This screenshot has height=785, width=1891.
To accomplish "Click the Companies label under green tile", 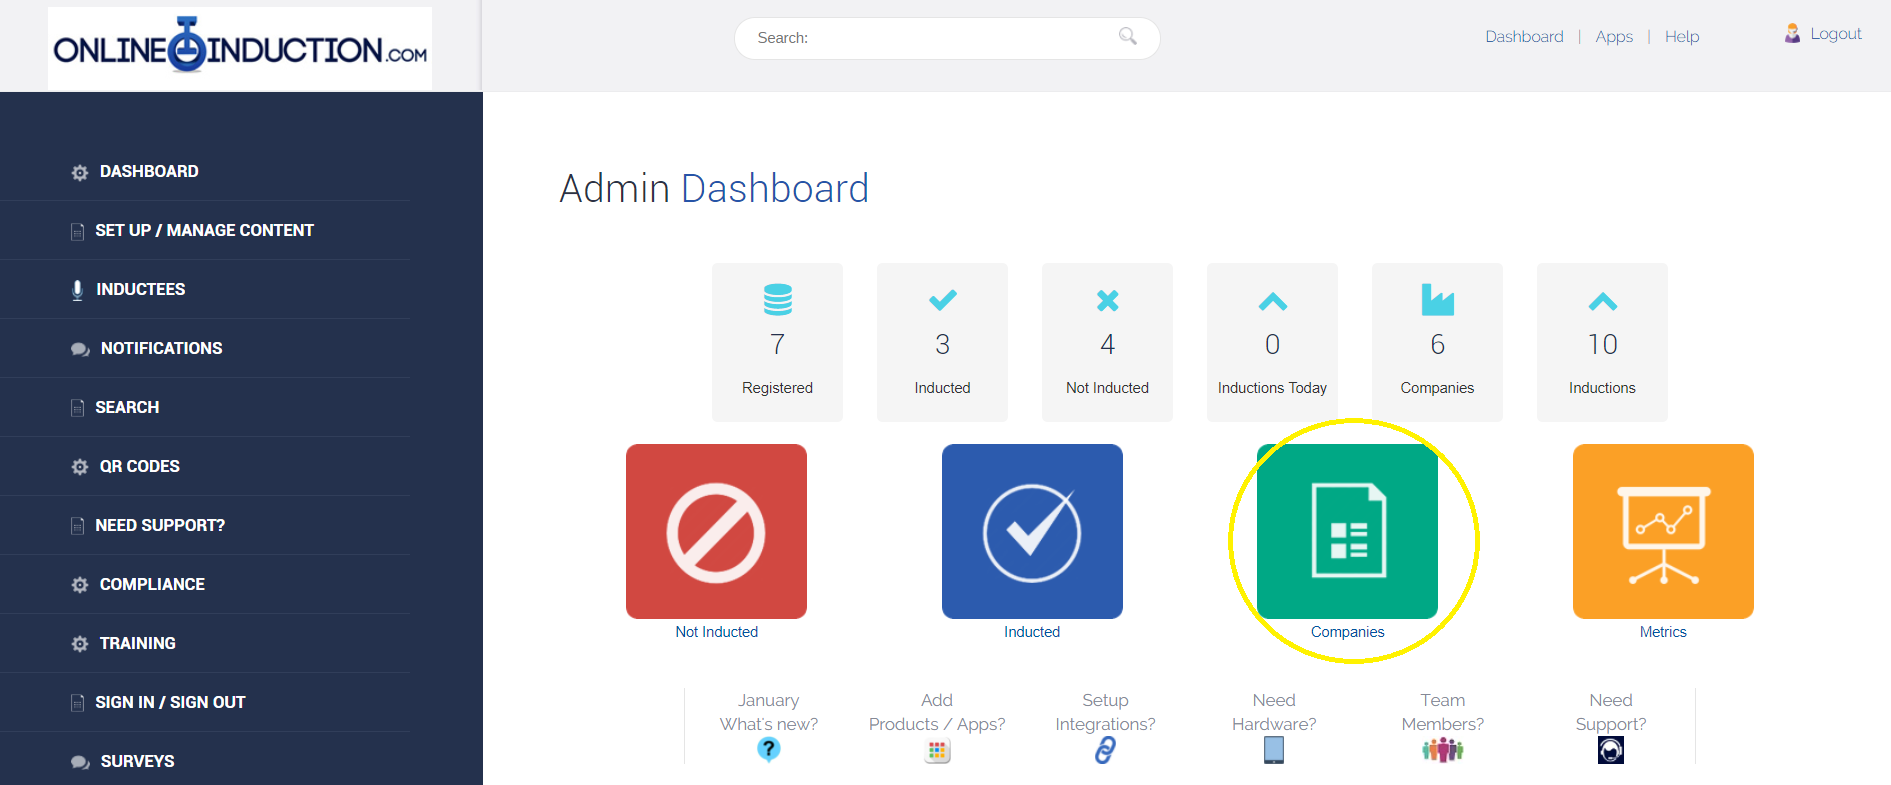I will [1347, 632].
